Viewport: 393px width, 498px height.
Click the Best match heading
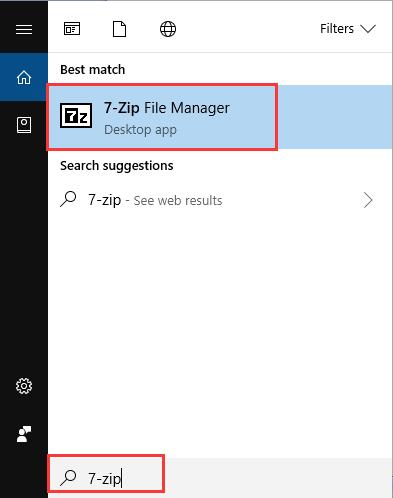tap(93, 69)
